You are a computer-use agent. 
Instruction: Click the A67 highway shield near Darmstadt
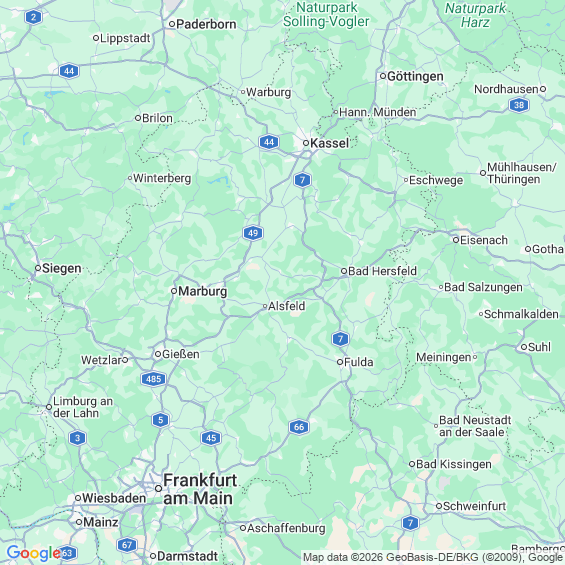[127, 545]
